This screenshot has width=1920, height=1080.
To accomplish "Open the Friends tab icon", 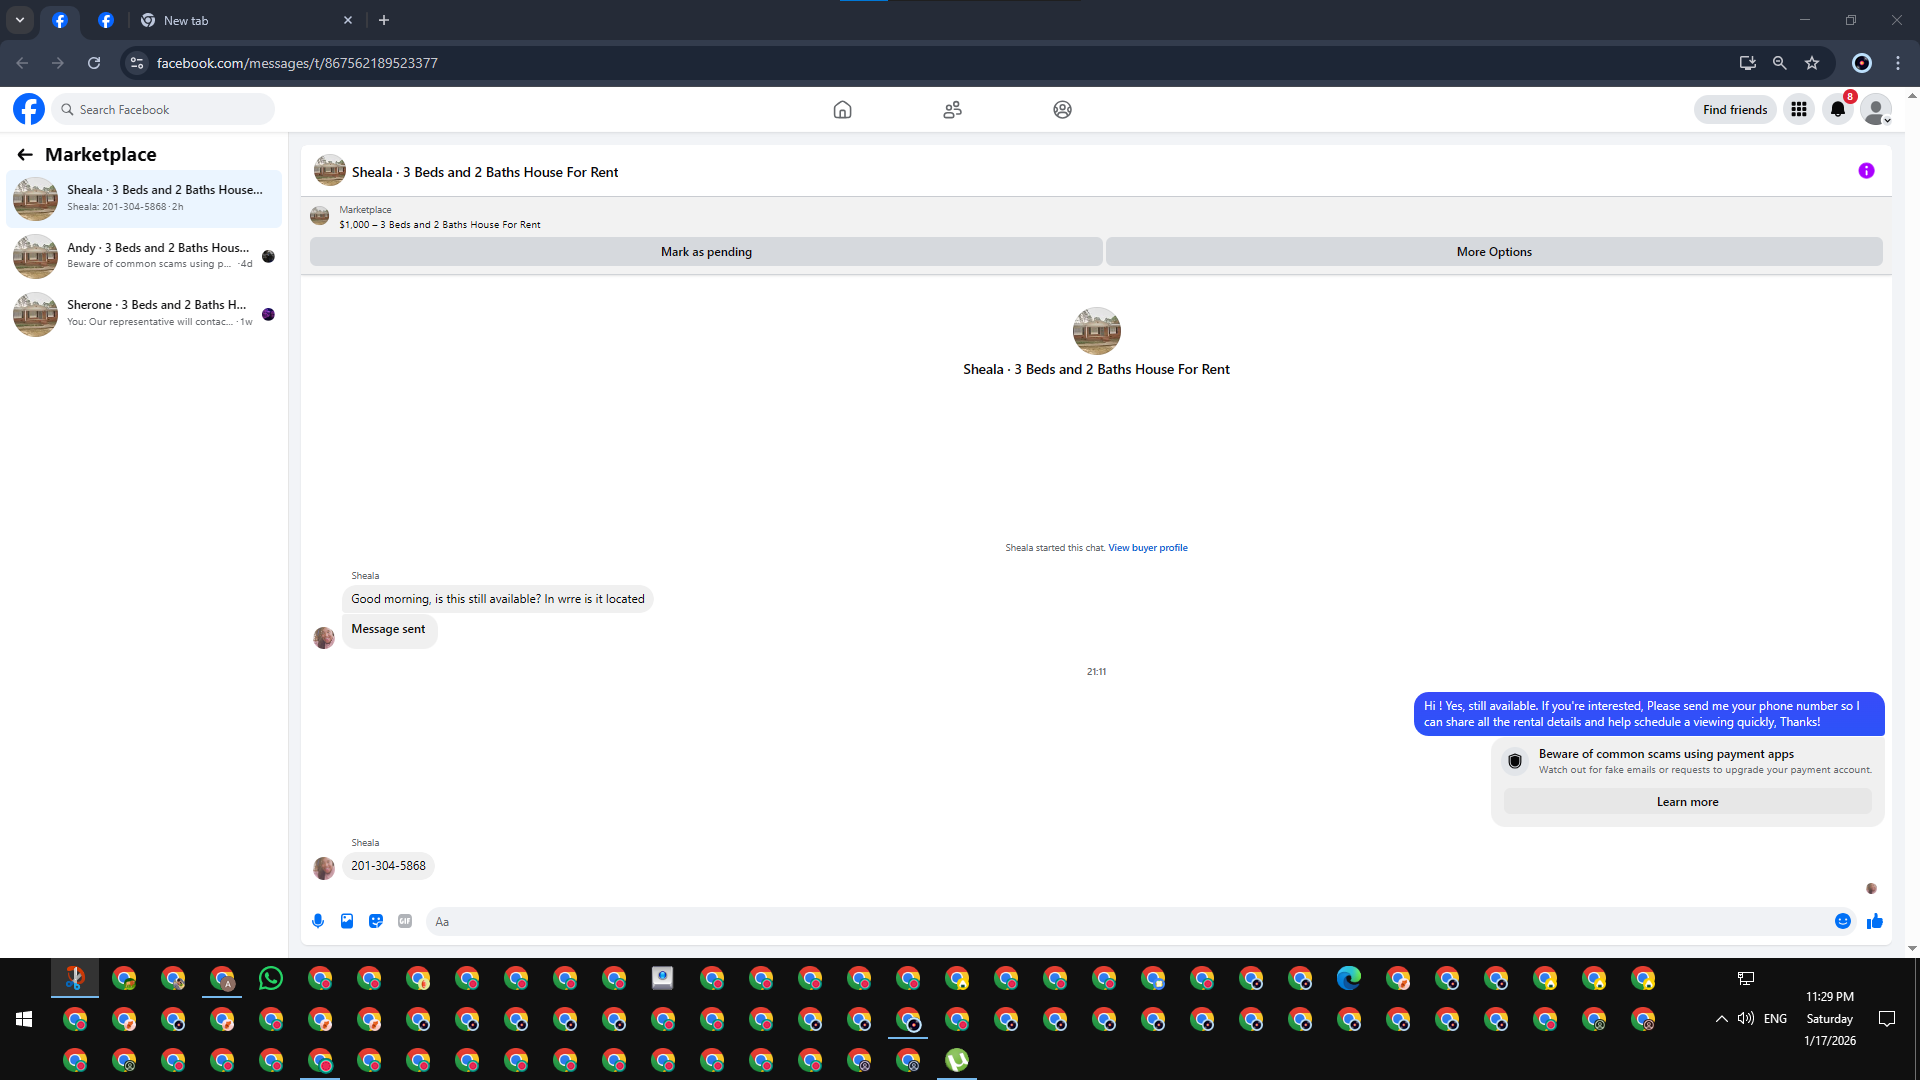I will click(x=952, y=110).
